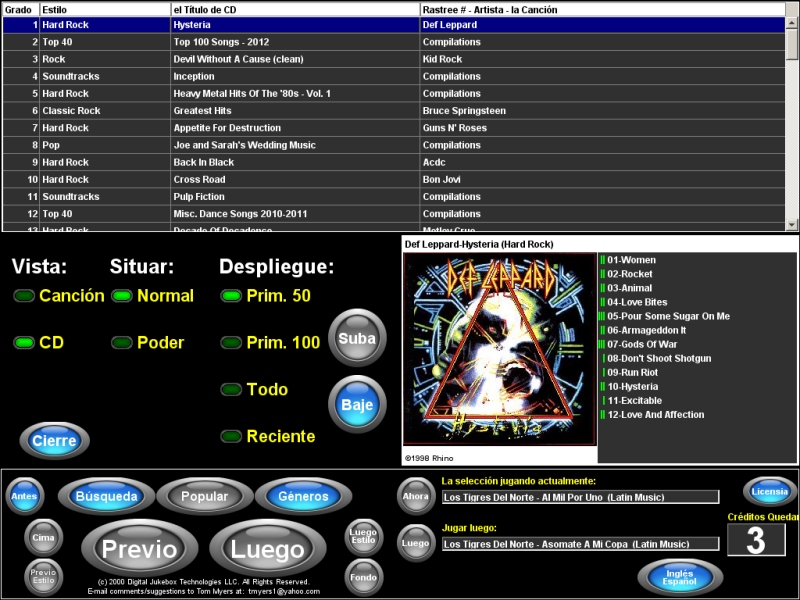Screen dimensions: 800x600
Task: Pick track 08-Don't Shoot Shotgun
Action: point(659,358)
